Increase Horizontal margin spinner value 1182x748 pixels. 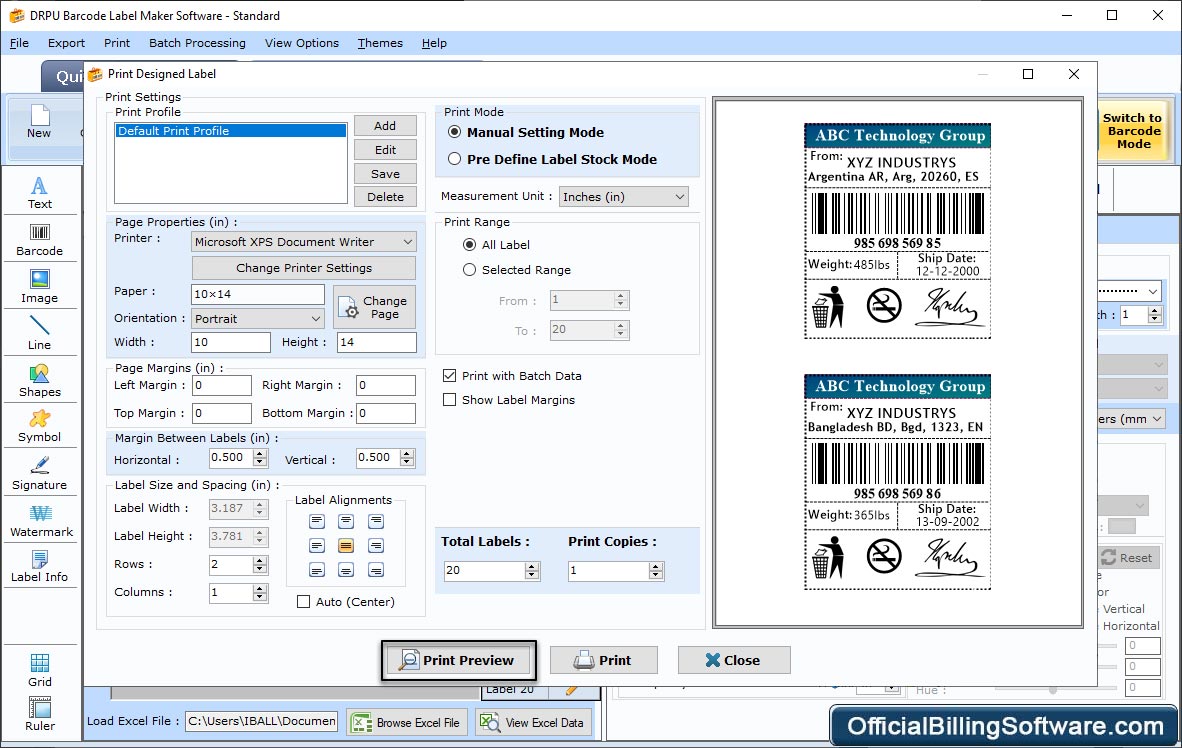(261, 453)
